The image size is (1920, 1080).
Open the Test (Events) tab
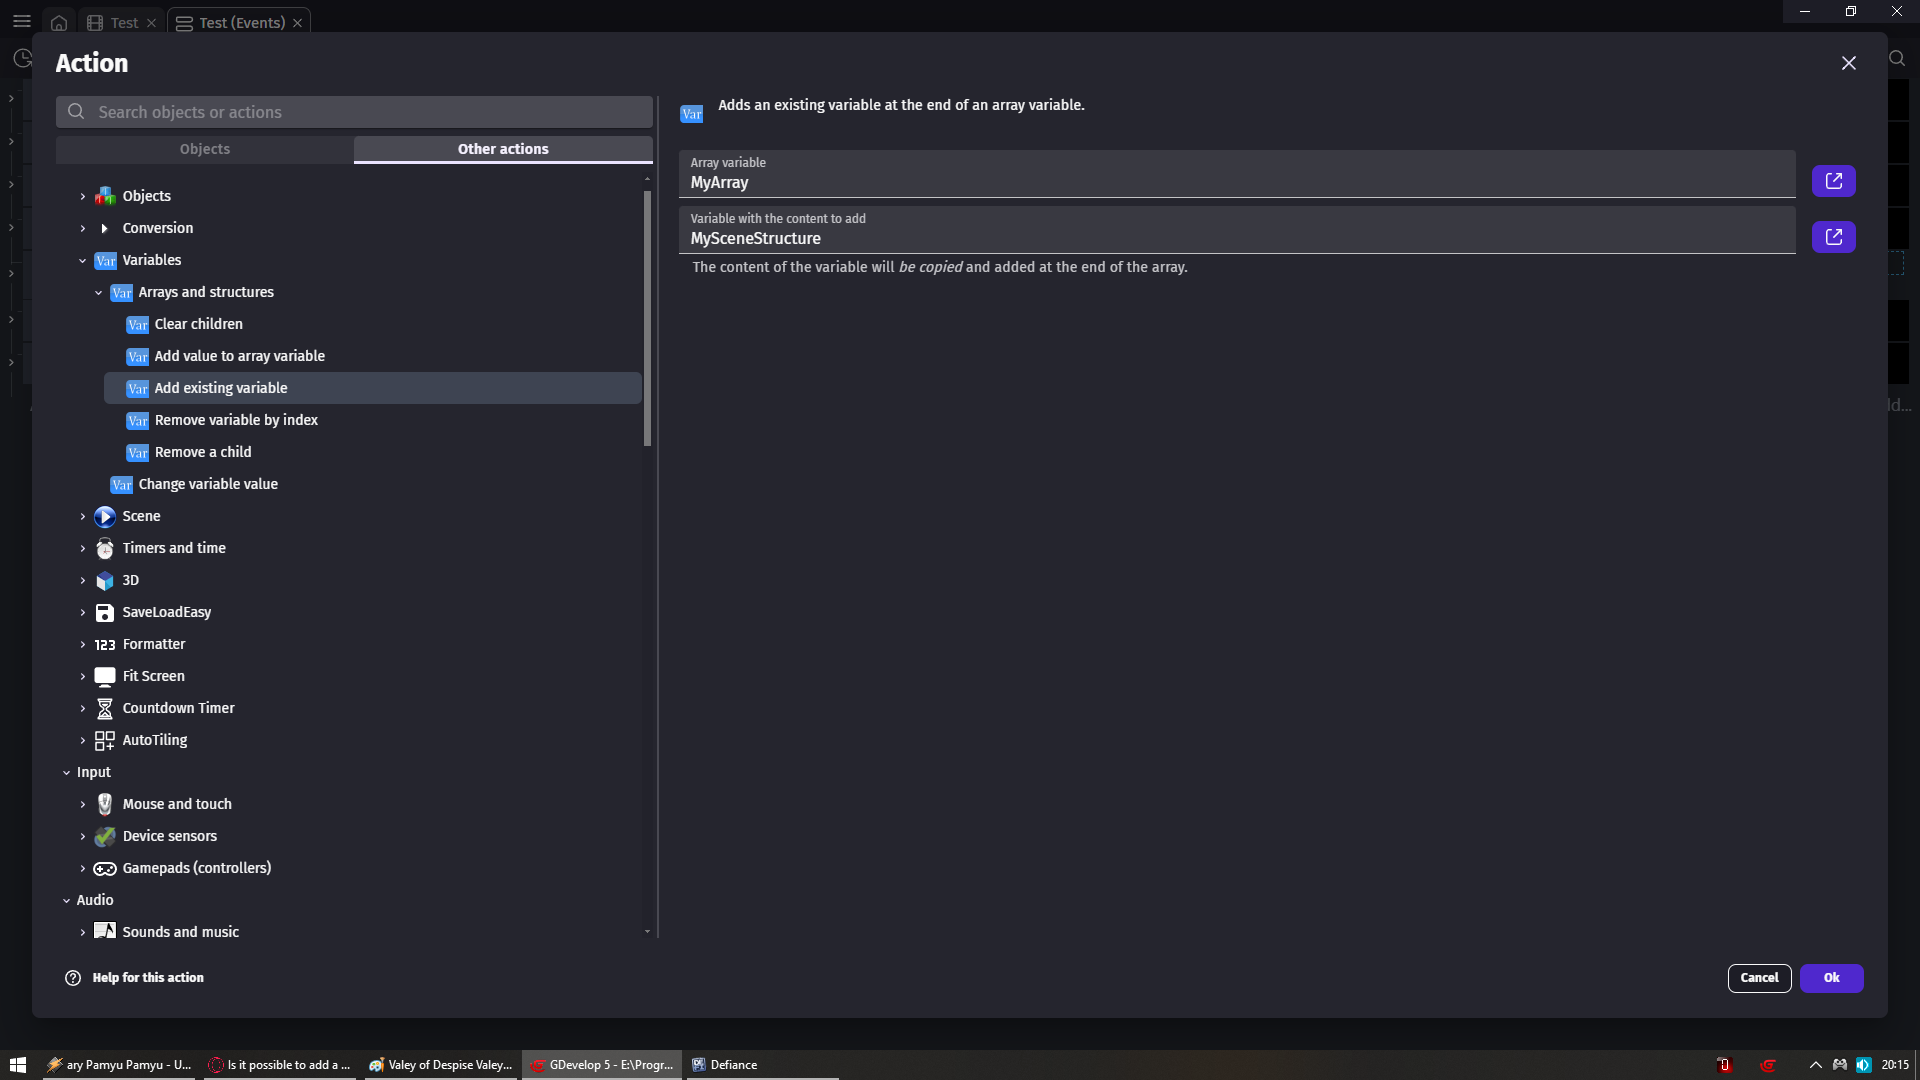tap(240, 22)
